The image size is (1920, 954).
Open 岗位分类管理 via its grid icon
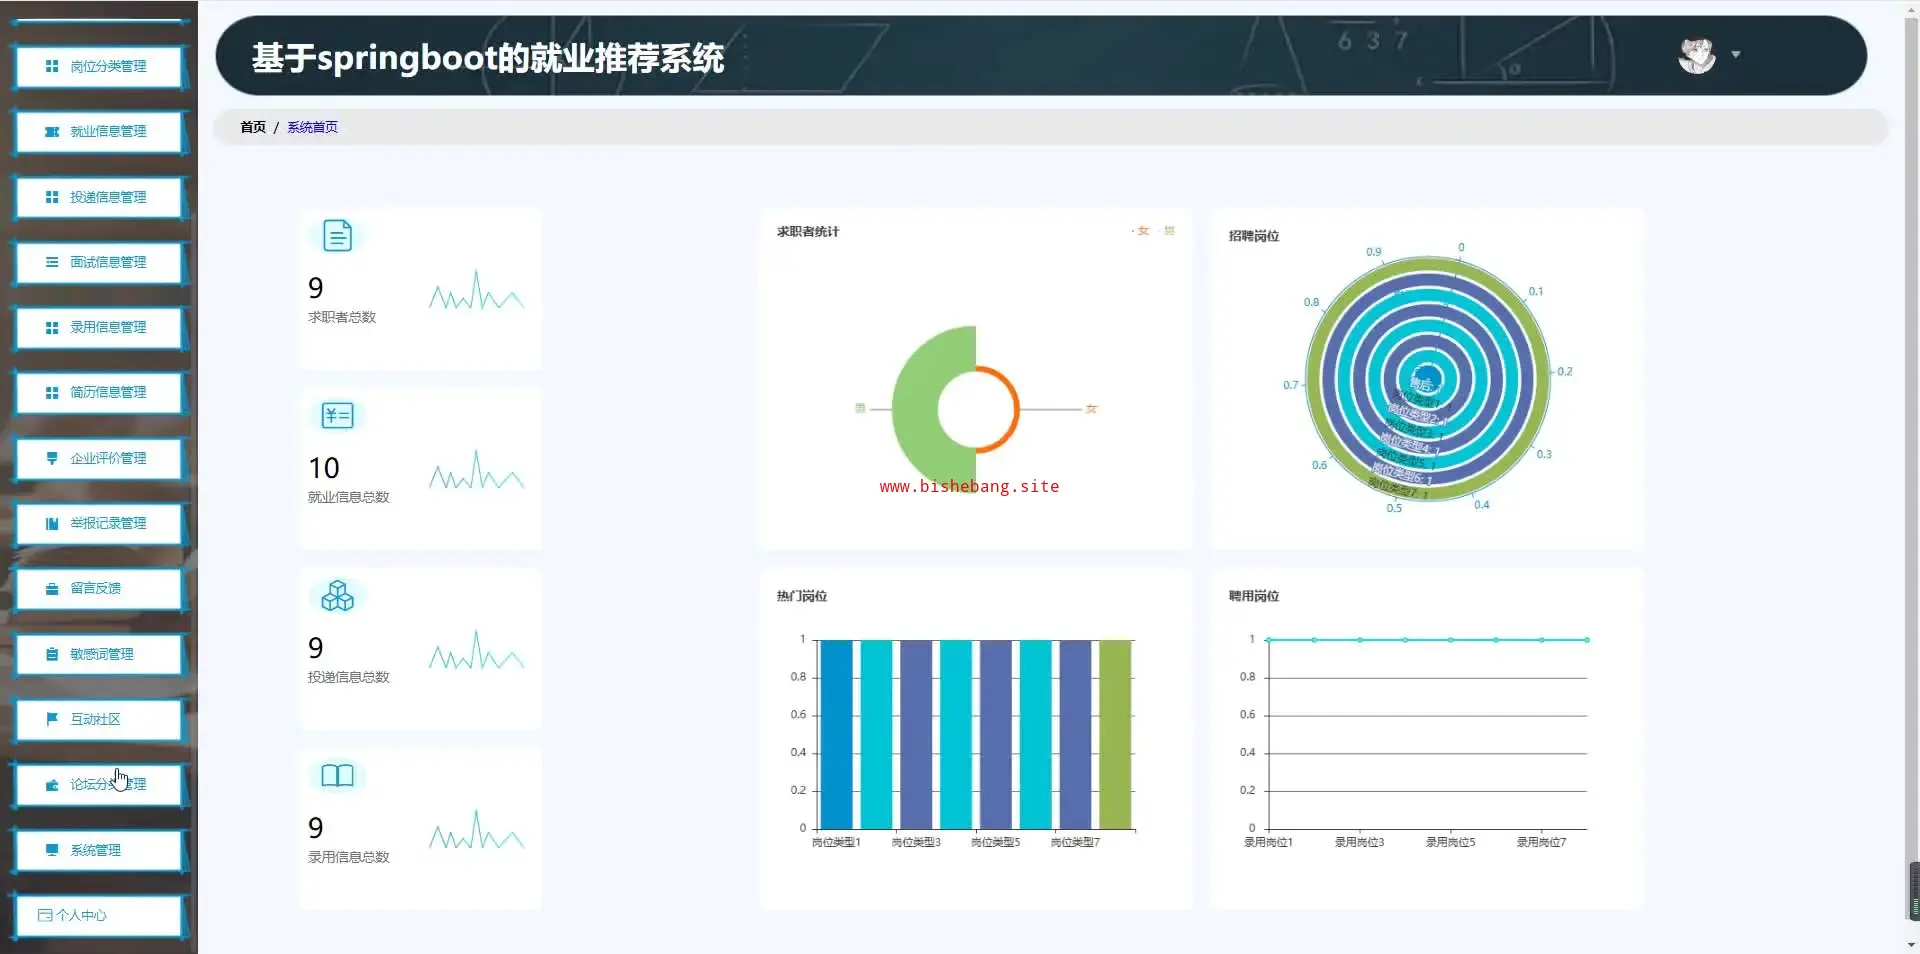[x=52, y=66]
